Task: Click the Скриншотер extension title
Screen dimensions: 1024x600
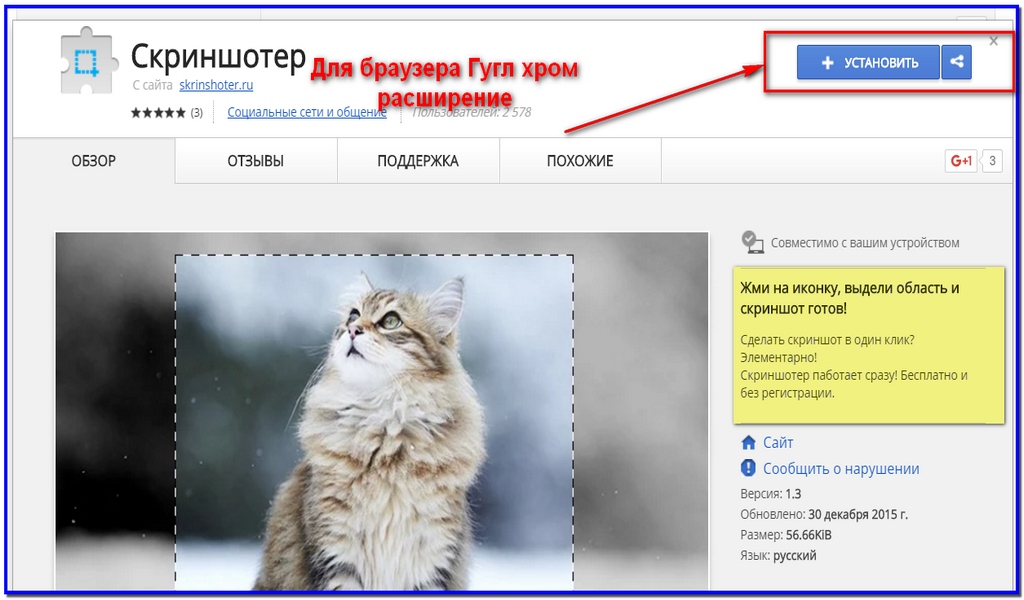Action: [x=218, y=57]
